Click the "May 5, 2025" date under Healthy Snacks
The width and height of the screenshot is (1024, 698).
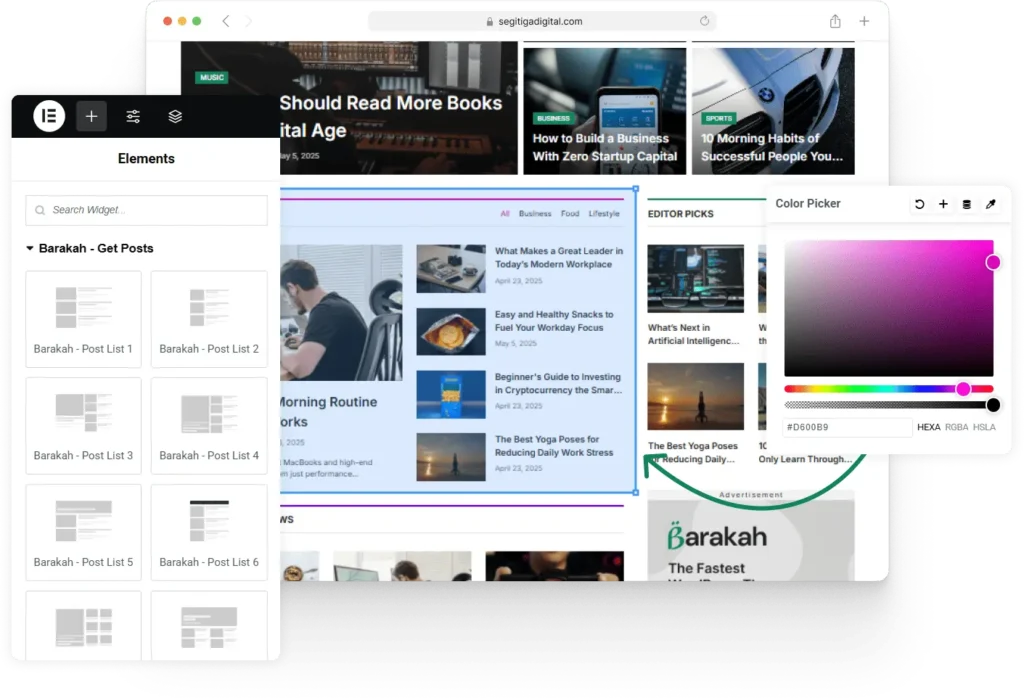pyautogui.click(x=516, y=343)
